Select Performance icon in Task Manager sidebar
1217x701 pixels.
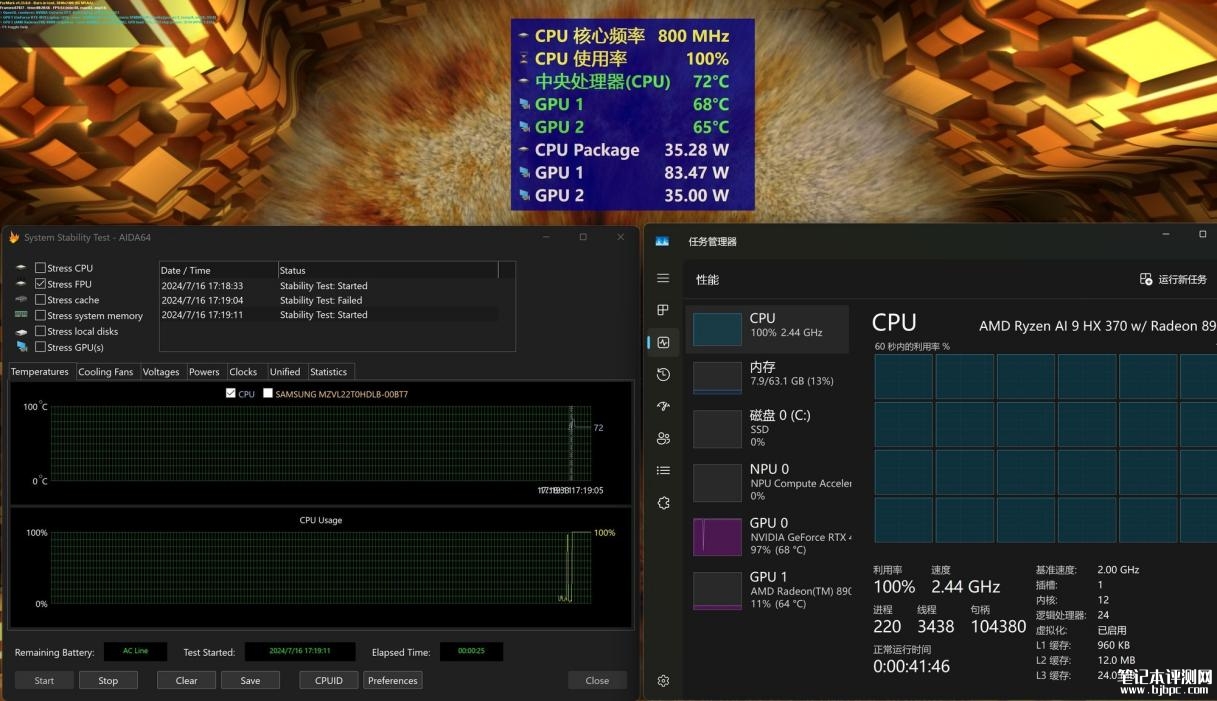[x=663, y=342]
